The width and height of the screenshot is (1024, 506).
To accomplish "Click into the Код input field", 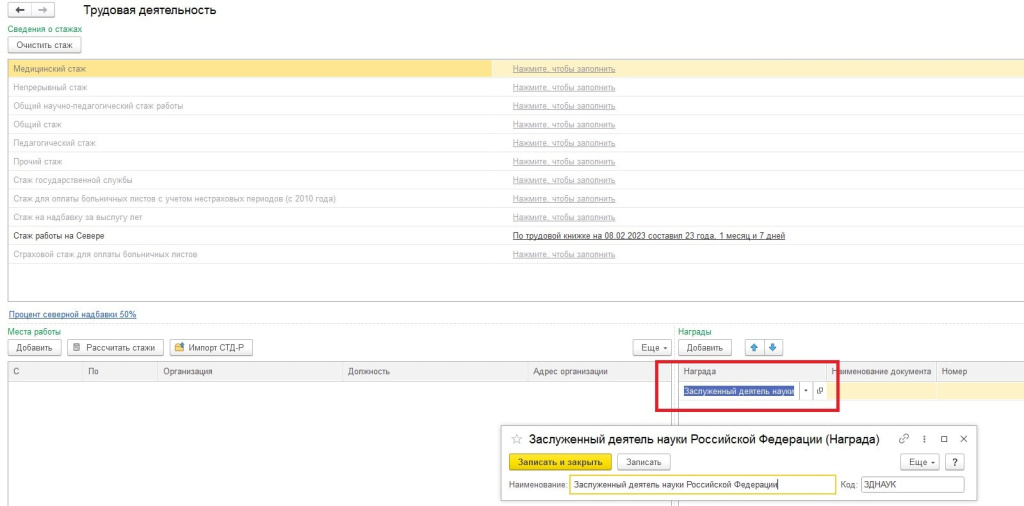I will 911,485.
